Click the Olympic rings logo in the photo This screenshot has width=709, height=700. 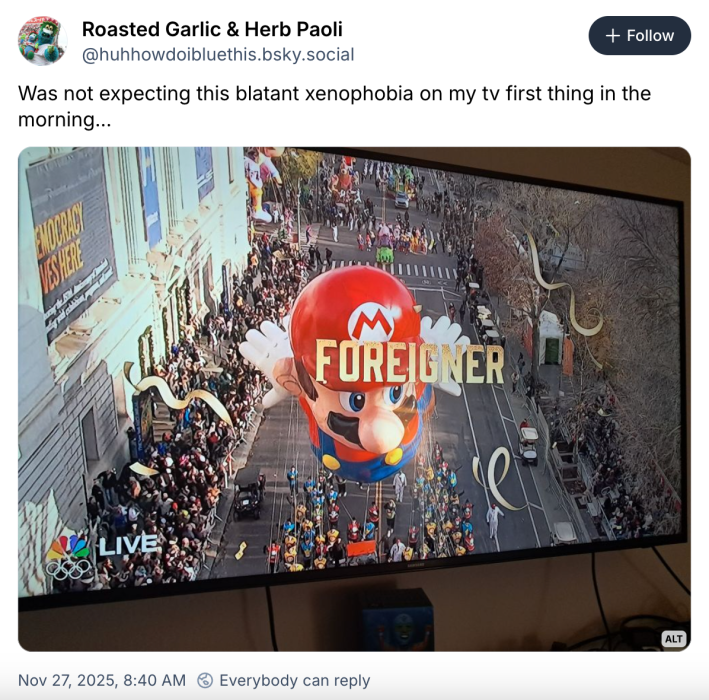coord(69,570)
